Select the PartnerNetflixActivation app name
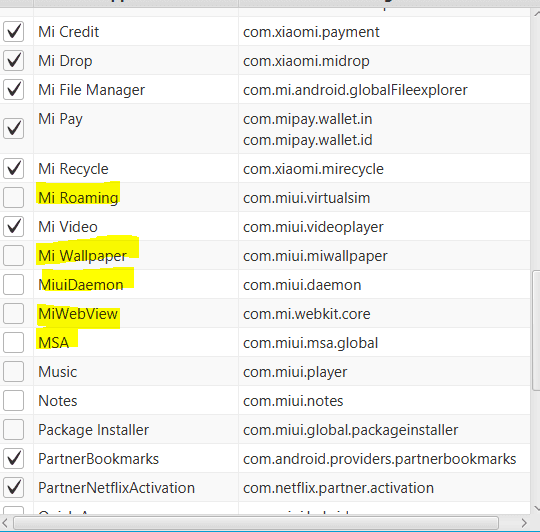The width and height of the screenshot is (540, 532). [x=116, y=488]
